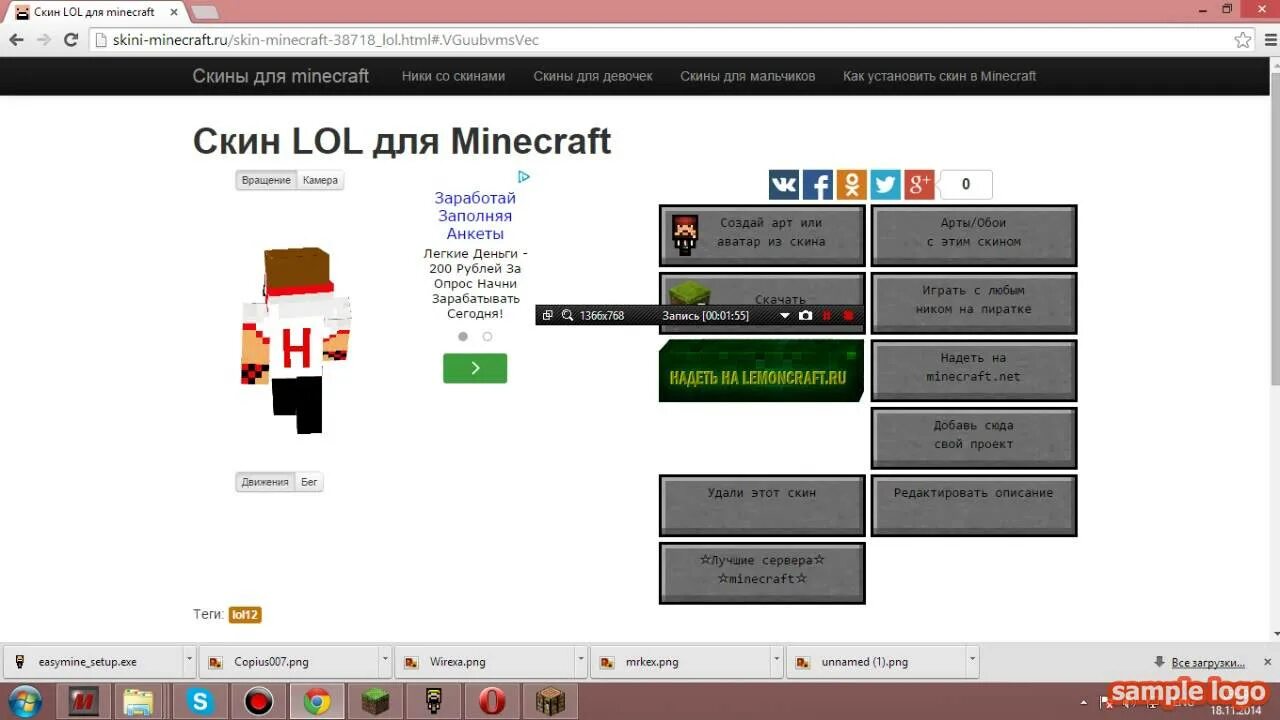Click Лучшие сервера minecraft button
Image resolution: width=1280 pixels, height=720 pixels.
[x=762, y=573]
